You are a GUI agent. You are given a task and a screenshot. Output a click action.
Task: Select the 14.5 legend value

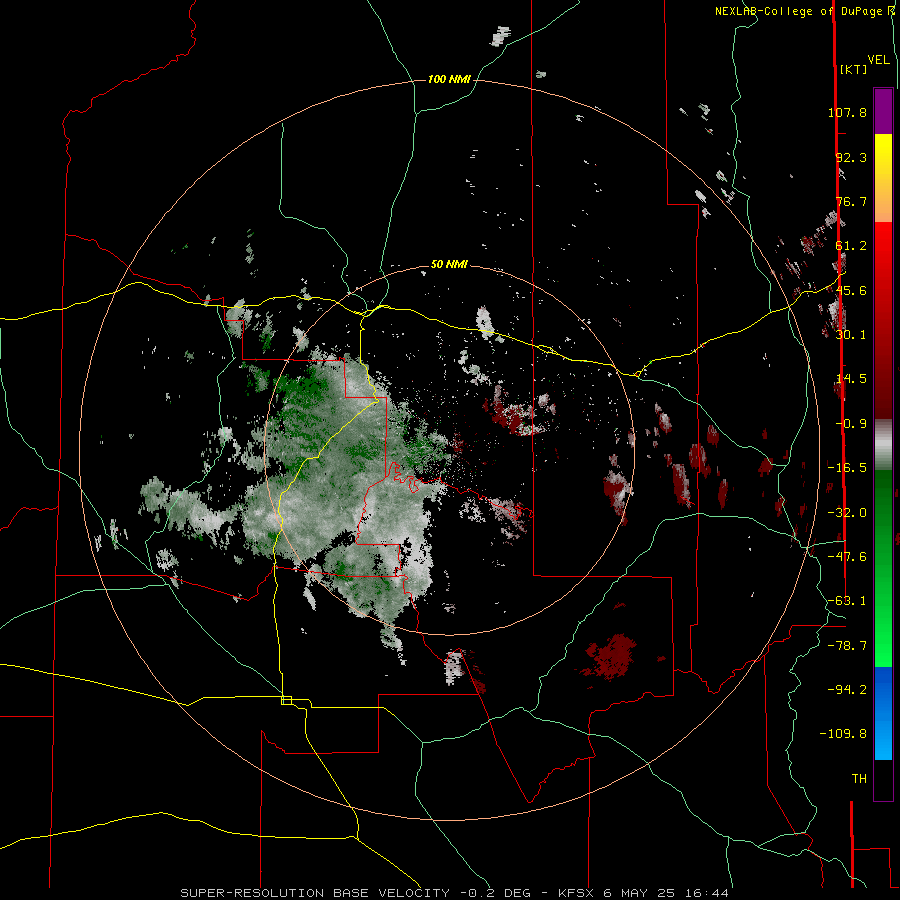pyautogui.click(x=851, y=379)
